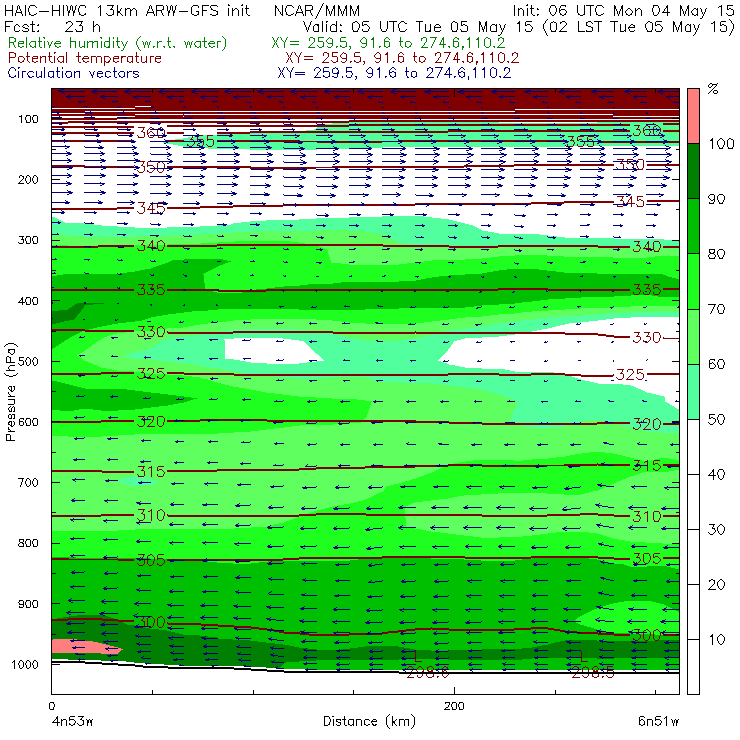Click the colorbar '20' label
Screen dimensions: 740x740
pos(716,585)
